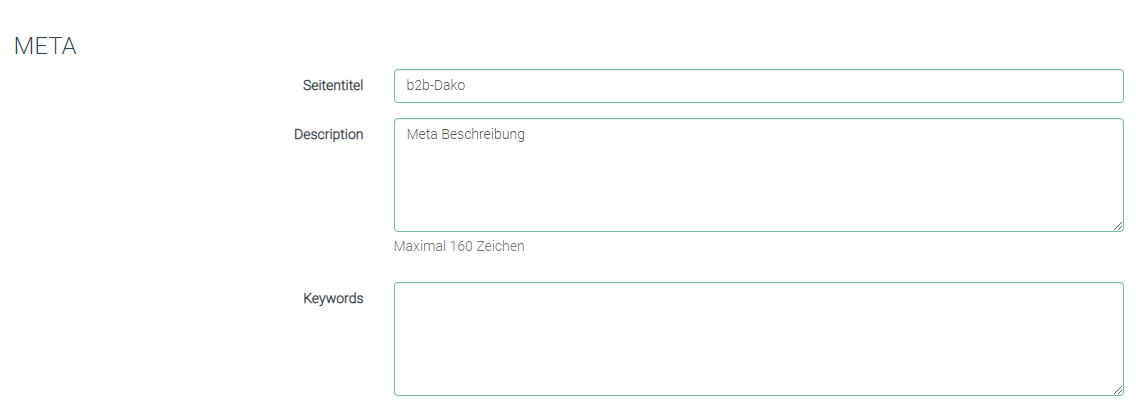Click the Seitentitel input field

pos(758,86)
